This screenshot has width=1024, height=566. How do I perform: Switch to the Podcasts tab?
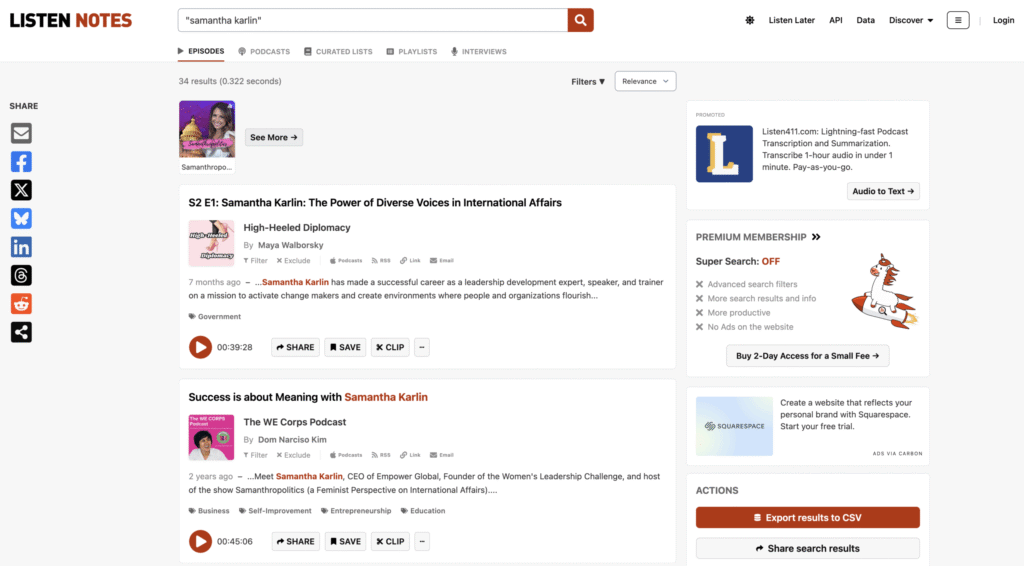click(x=264, y=52)
